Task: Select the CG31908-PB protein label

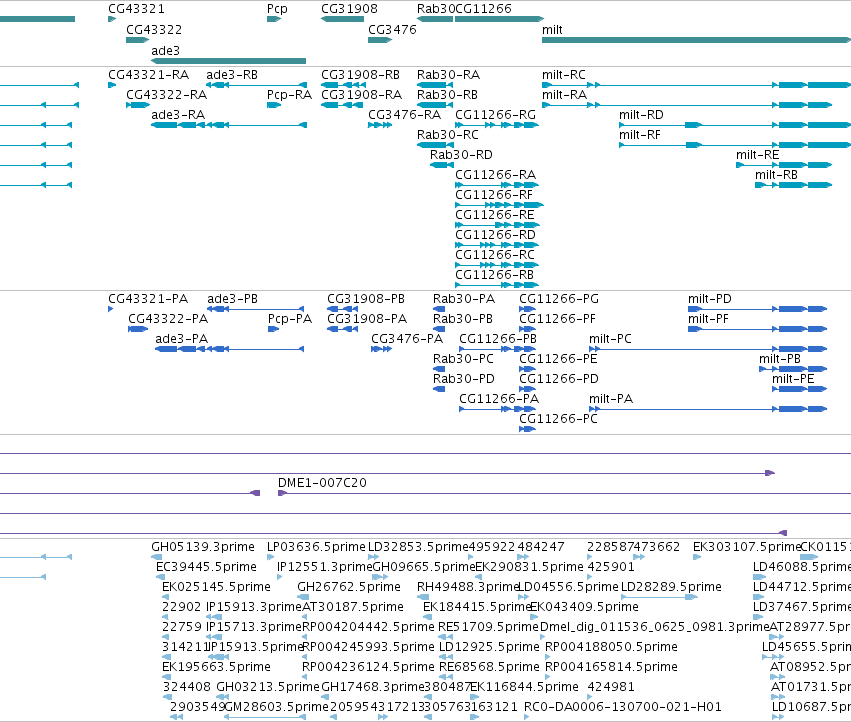Action: 366,299
